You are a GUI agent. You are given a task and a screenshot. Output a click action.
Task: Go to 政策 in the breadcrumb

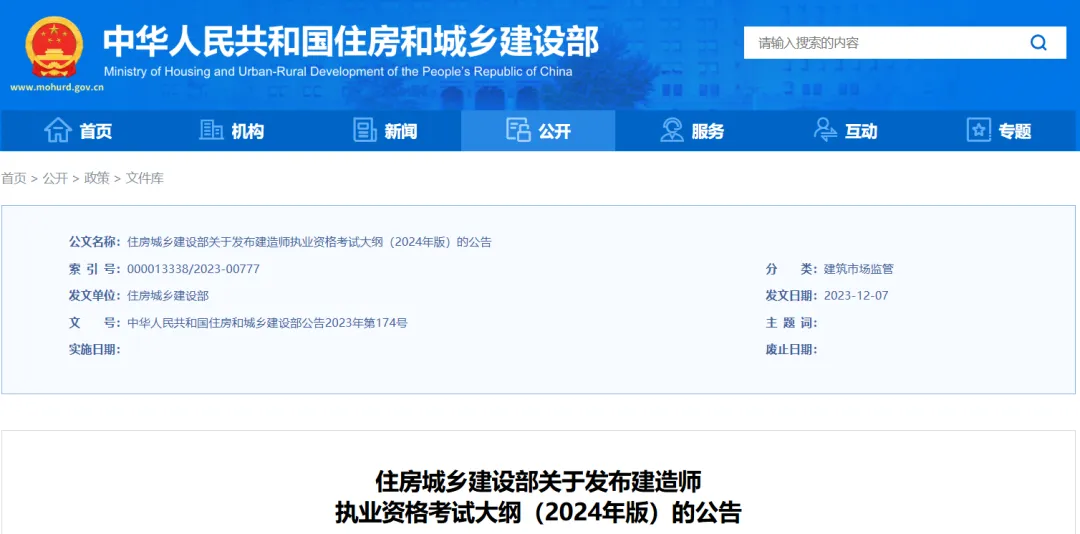(96, 178)
